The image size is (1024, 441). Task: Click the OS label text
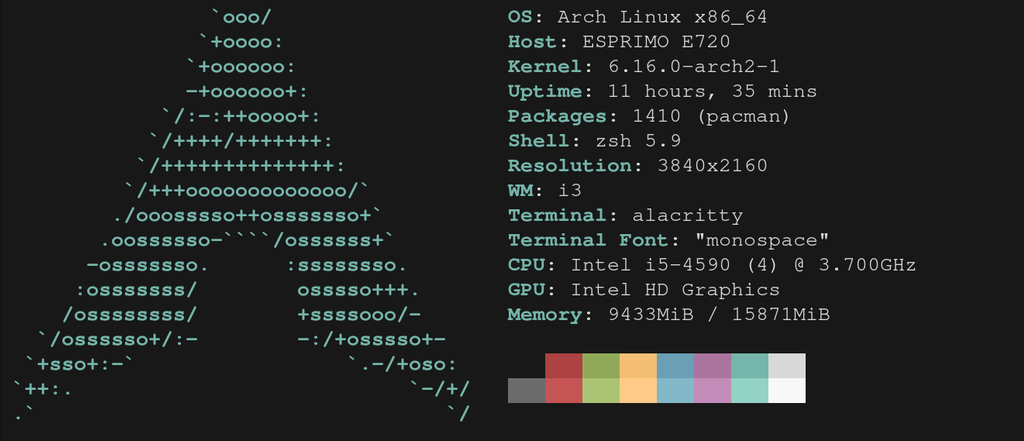(519, 17)
